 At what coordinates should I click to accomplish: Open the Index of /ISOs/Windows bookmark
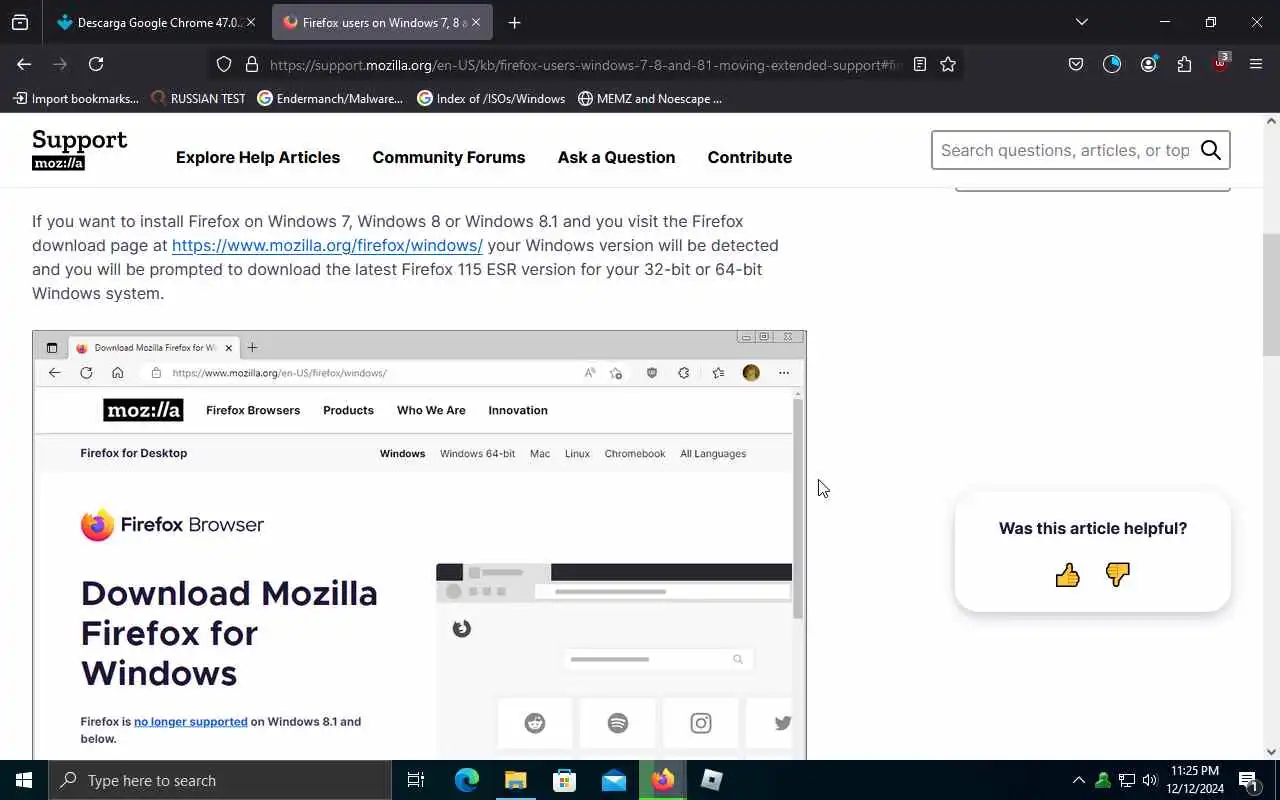pos(491,98)
